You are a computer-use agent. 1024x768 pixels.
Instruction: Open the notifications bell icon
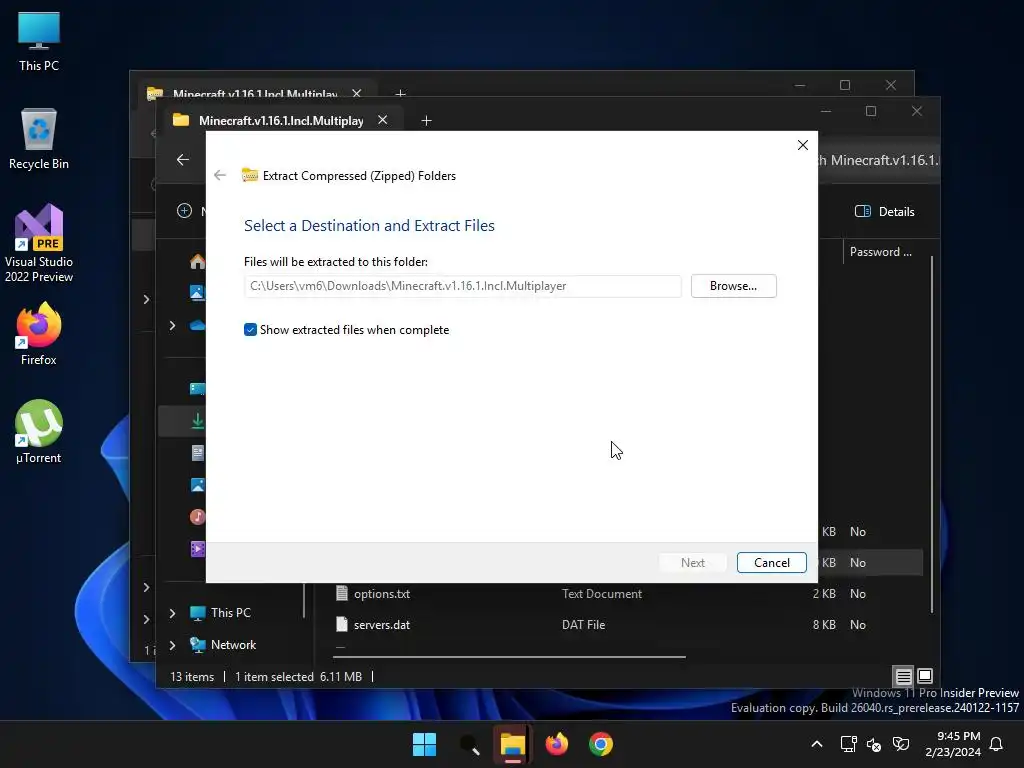[997, 744]
